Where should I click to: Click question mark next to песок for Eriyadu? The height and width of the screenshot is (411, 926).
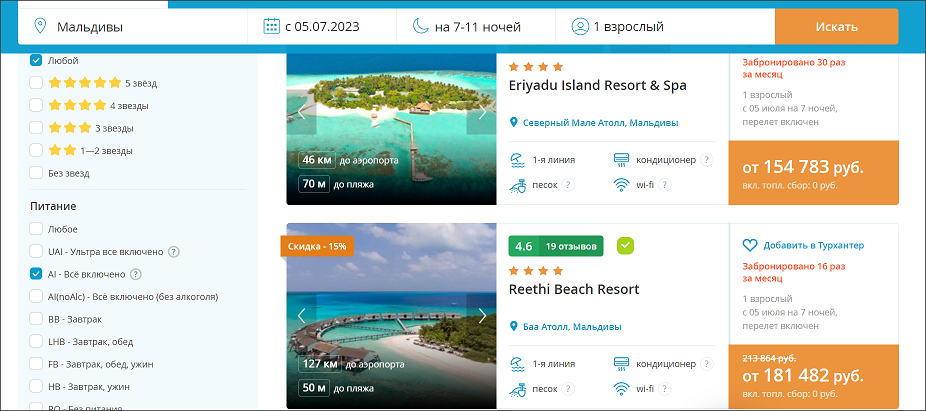tap(568, 185)
